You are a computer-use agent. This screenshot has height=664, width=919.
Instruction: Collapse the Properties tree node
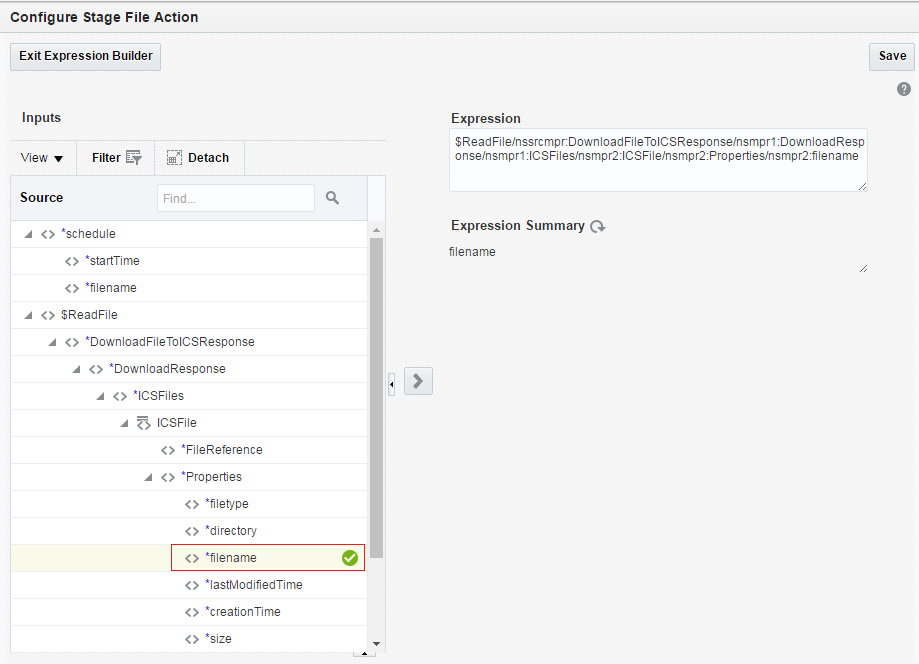(148, 477)
